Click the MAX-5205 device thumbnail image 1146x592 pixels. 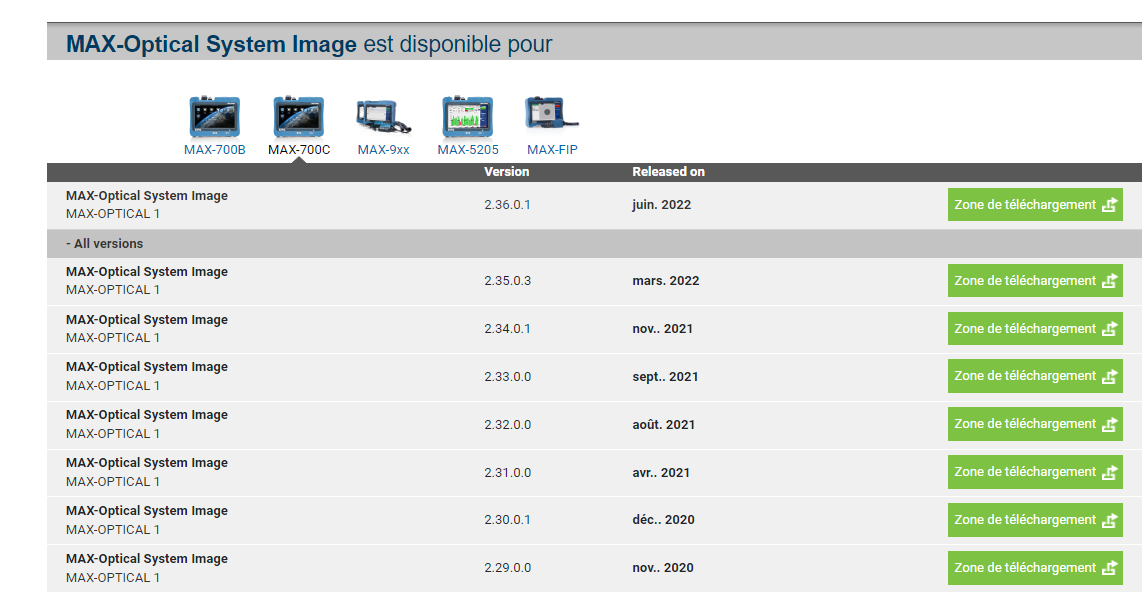coord(468,117)
